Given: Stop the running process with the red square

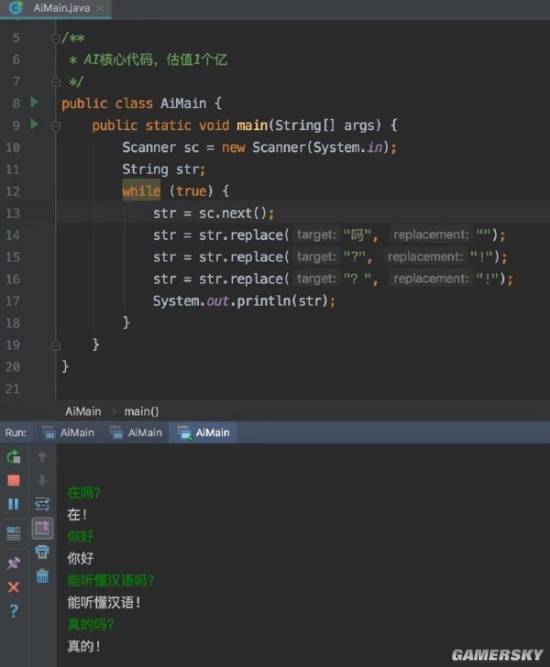Looking at the screenshot, I should point(14,480).
